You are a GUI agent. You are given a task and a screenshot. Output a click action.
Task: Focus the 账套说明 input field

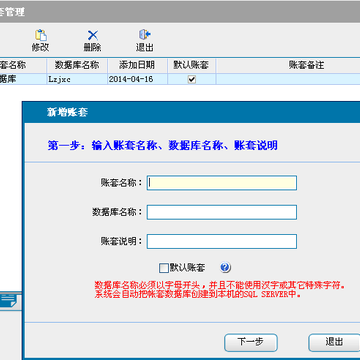[x=222, y=242]
